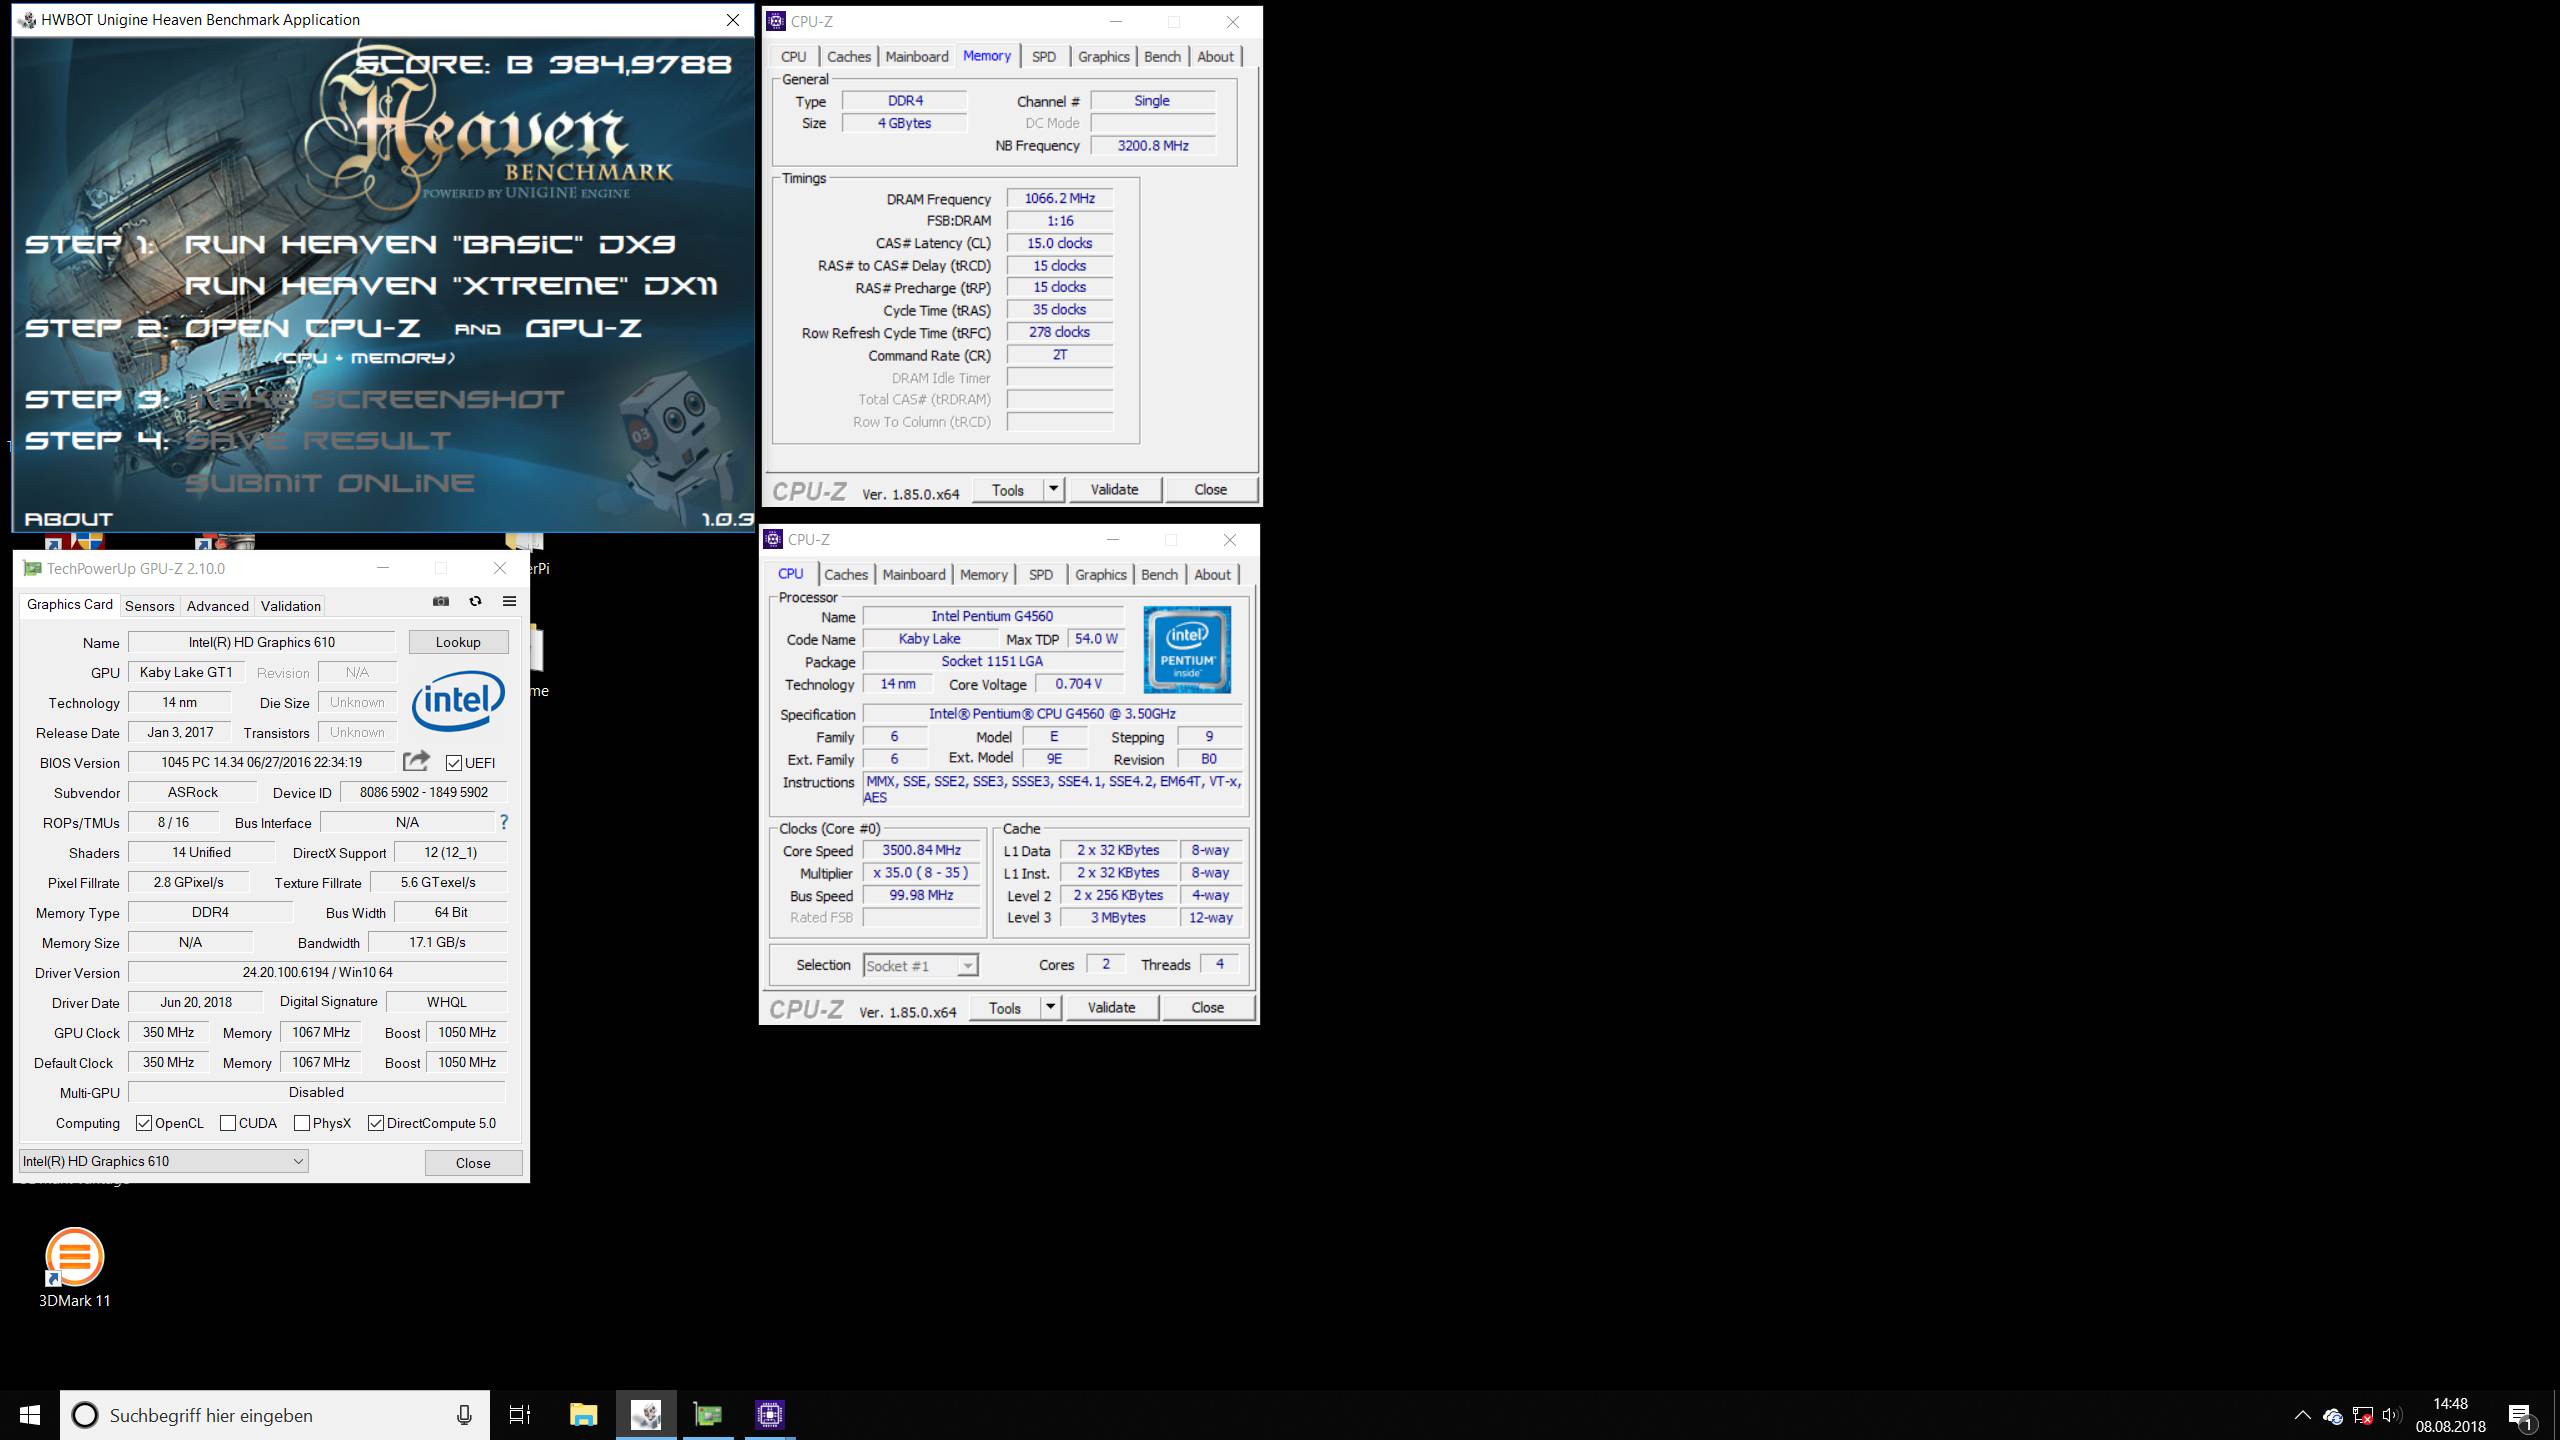The height and width of the screenshot is (1440, 2560).
Task: Click the GPU-Z refresh icon
Action: coord(475,601)
